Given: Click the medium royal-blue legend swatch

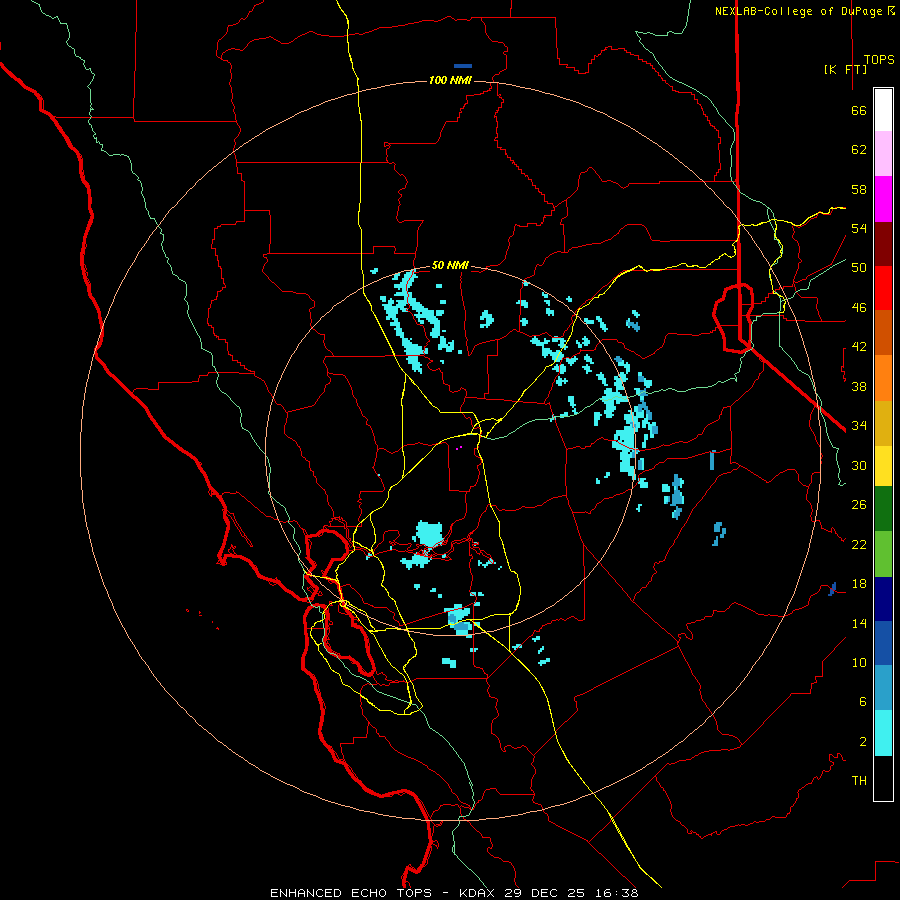Looking at the screenshot, I should [x=883, y=643].
